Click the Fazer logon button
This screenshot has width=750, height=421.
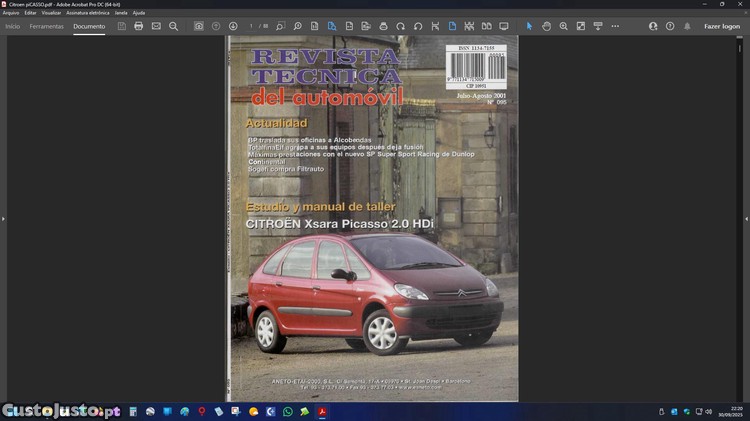(x=722, y=26)
